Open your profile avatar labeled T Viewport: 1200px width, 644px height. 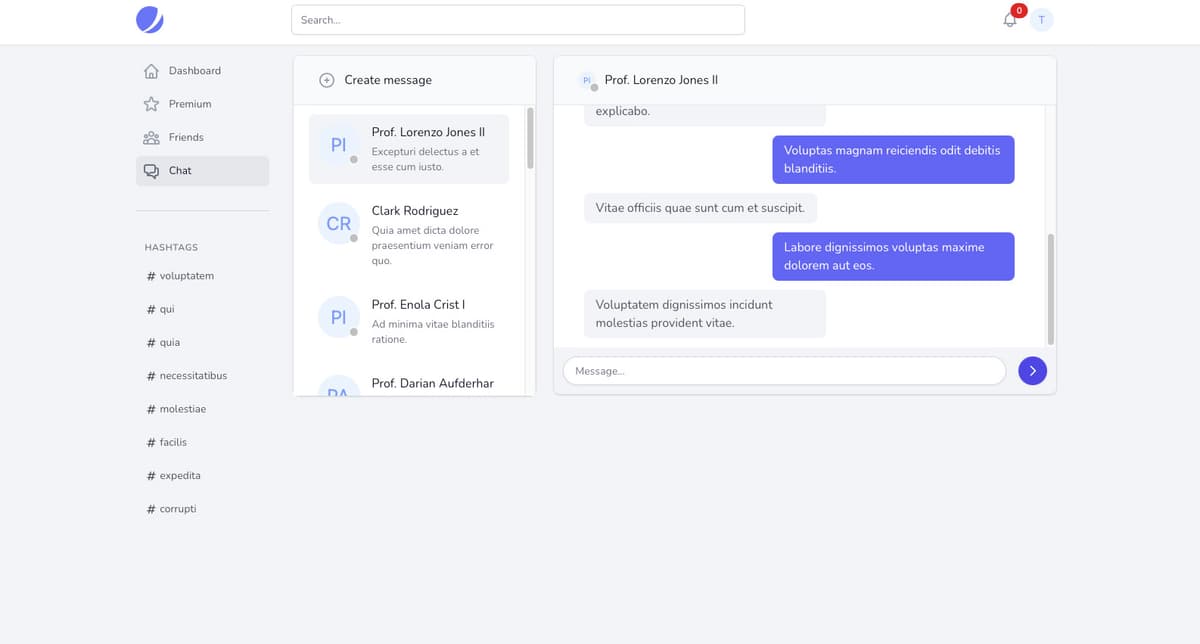[1041, 19]
